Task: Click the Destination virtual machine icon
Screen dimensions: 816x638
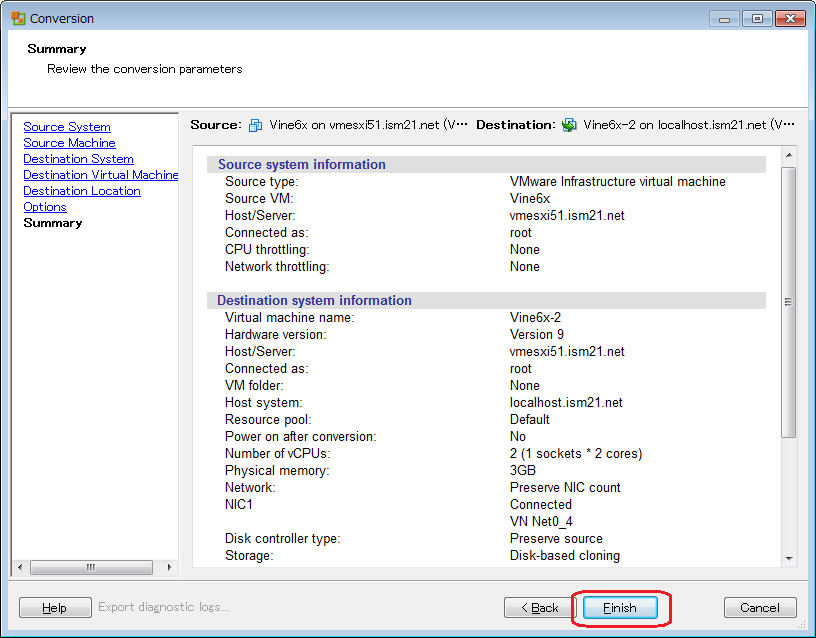Action: [569, 125]
